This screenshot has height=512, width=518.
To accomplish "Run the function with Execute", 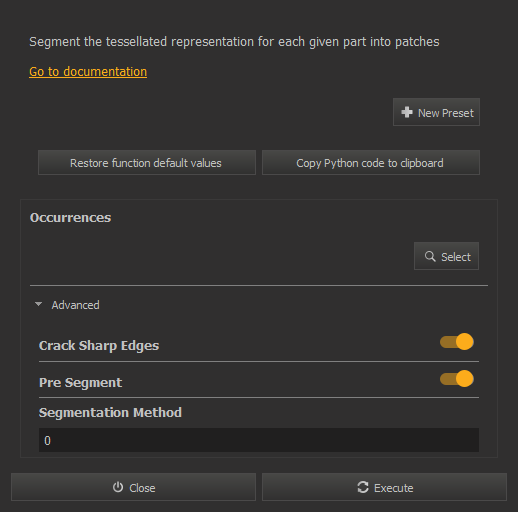I will [384, 487].
